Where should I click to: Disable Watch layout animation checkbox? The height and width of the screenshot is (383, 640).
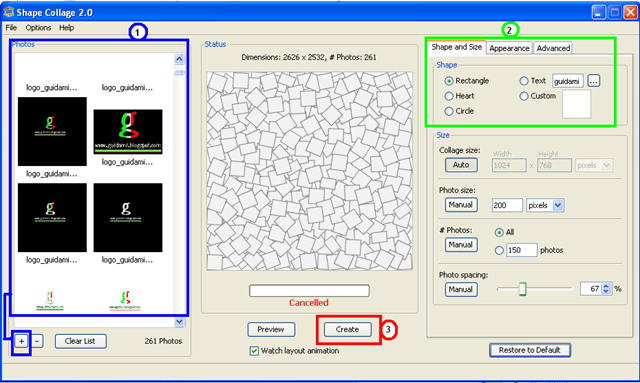pos(254,351)
